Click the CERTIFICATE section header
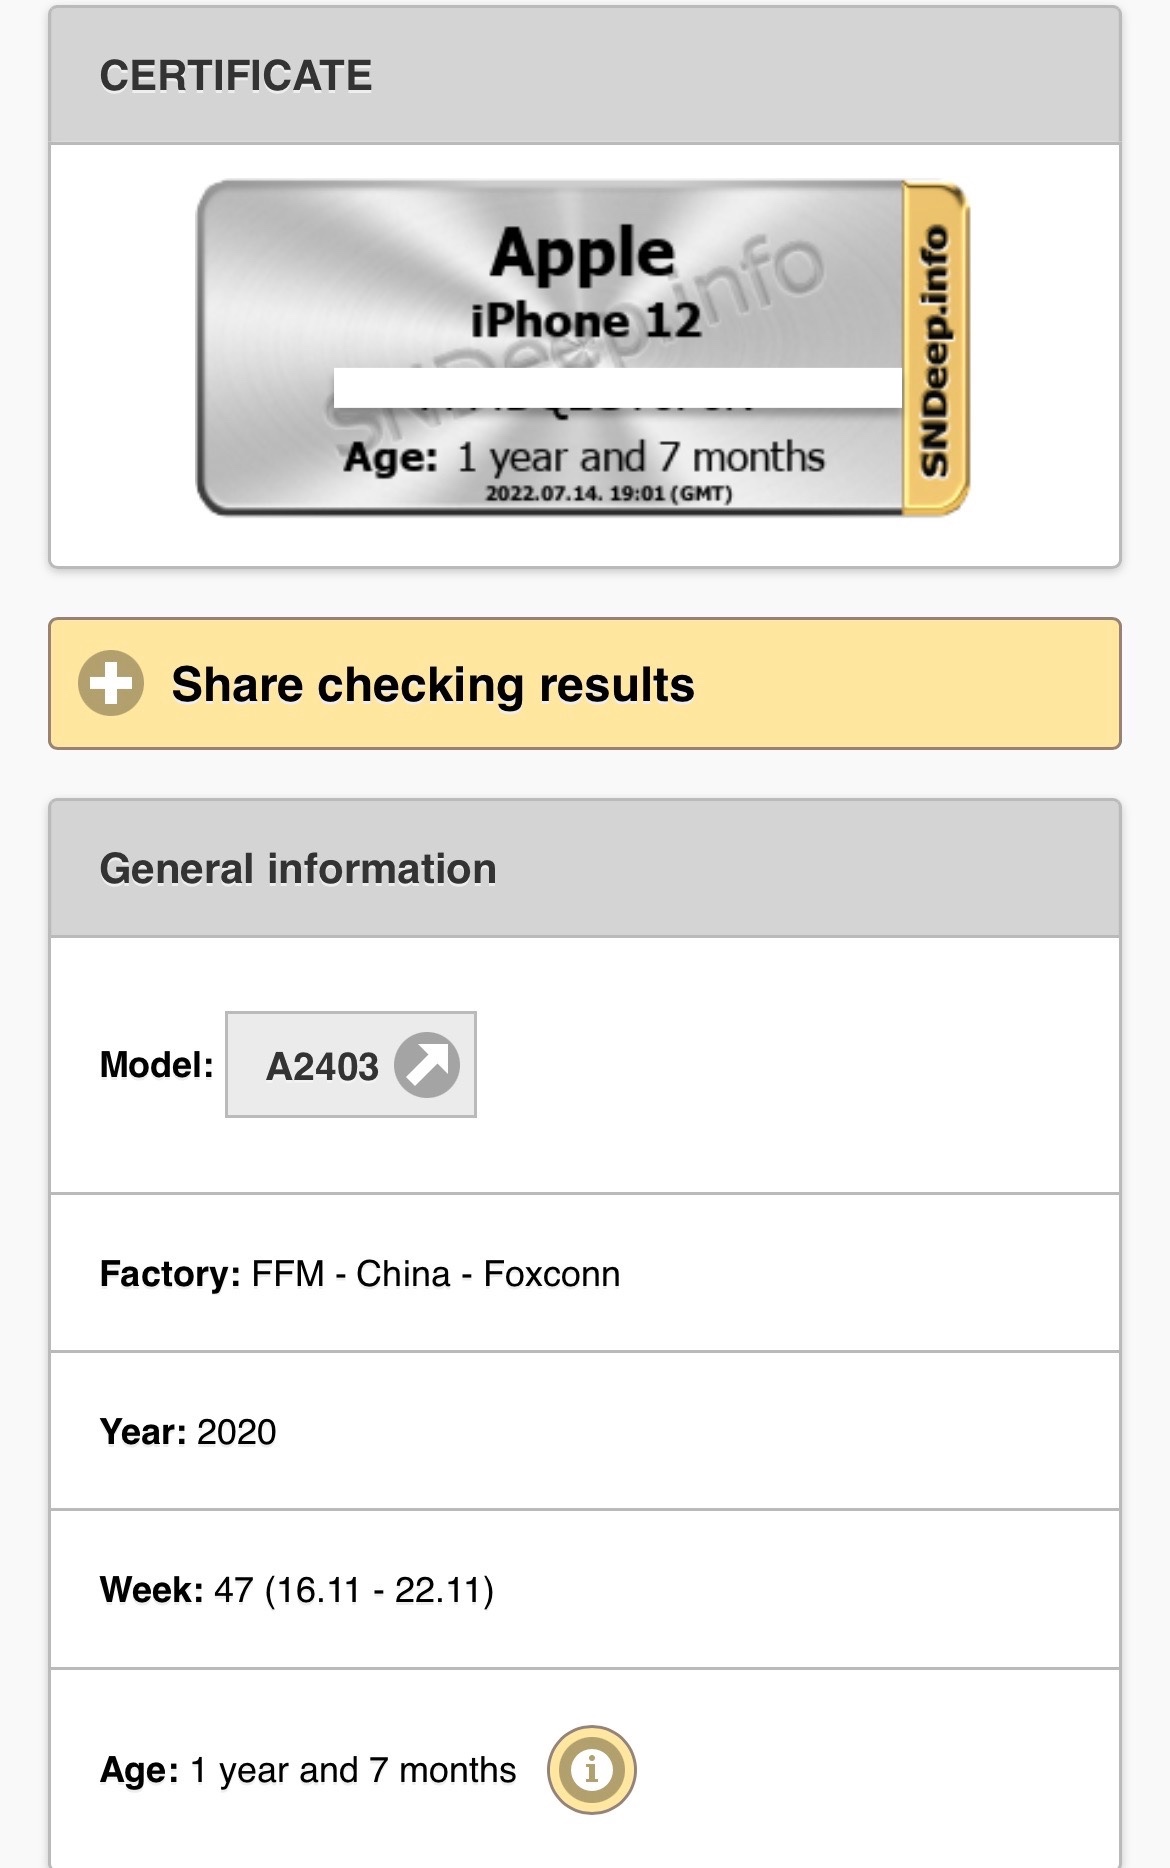 tap(236, 76)
